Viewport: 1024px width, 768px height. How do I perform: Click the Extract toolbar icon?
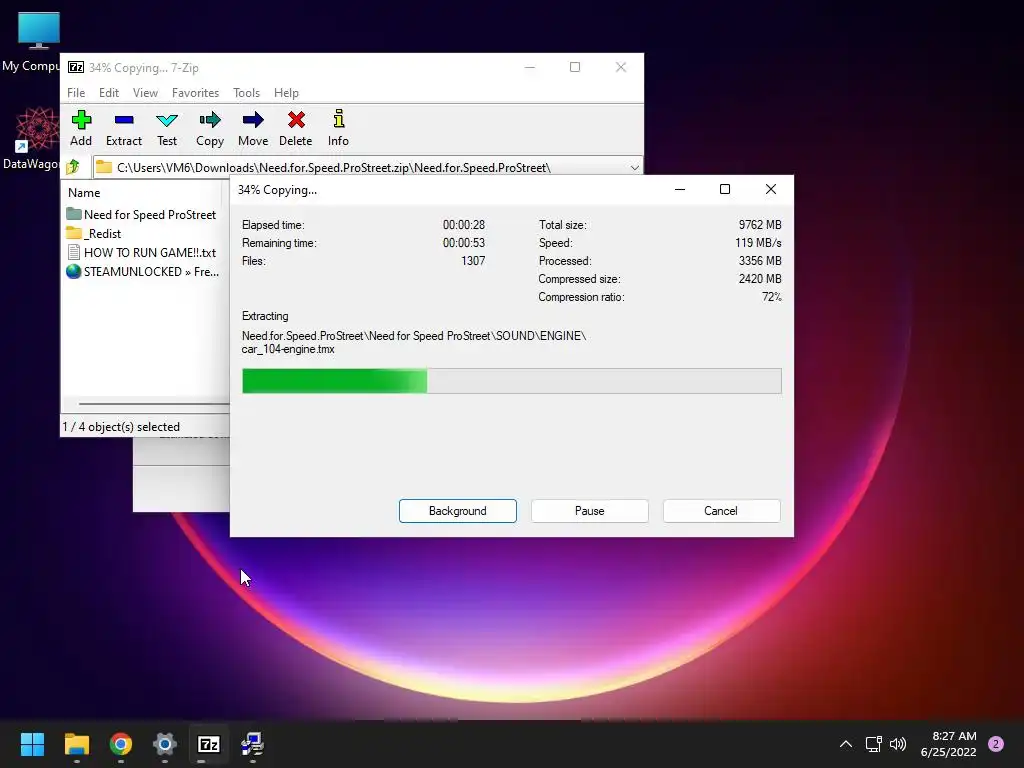coord(123,128)
